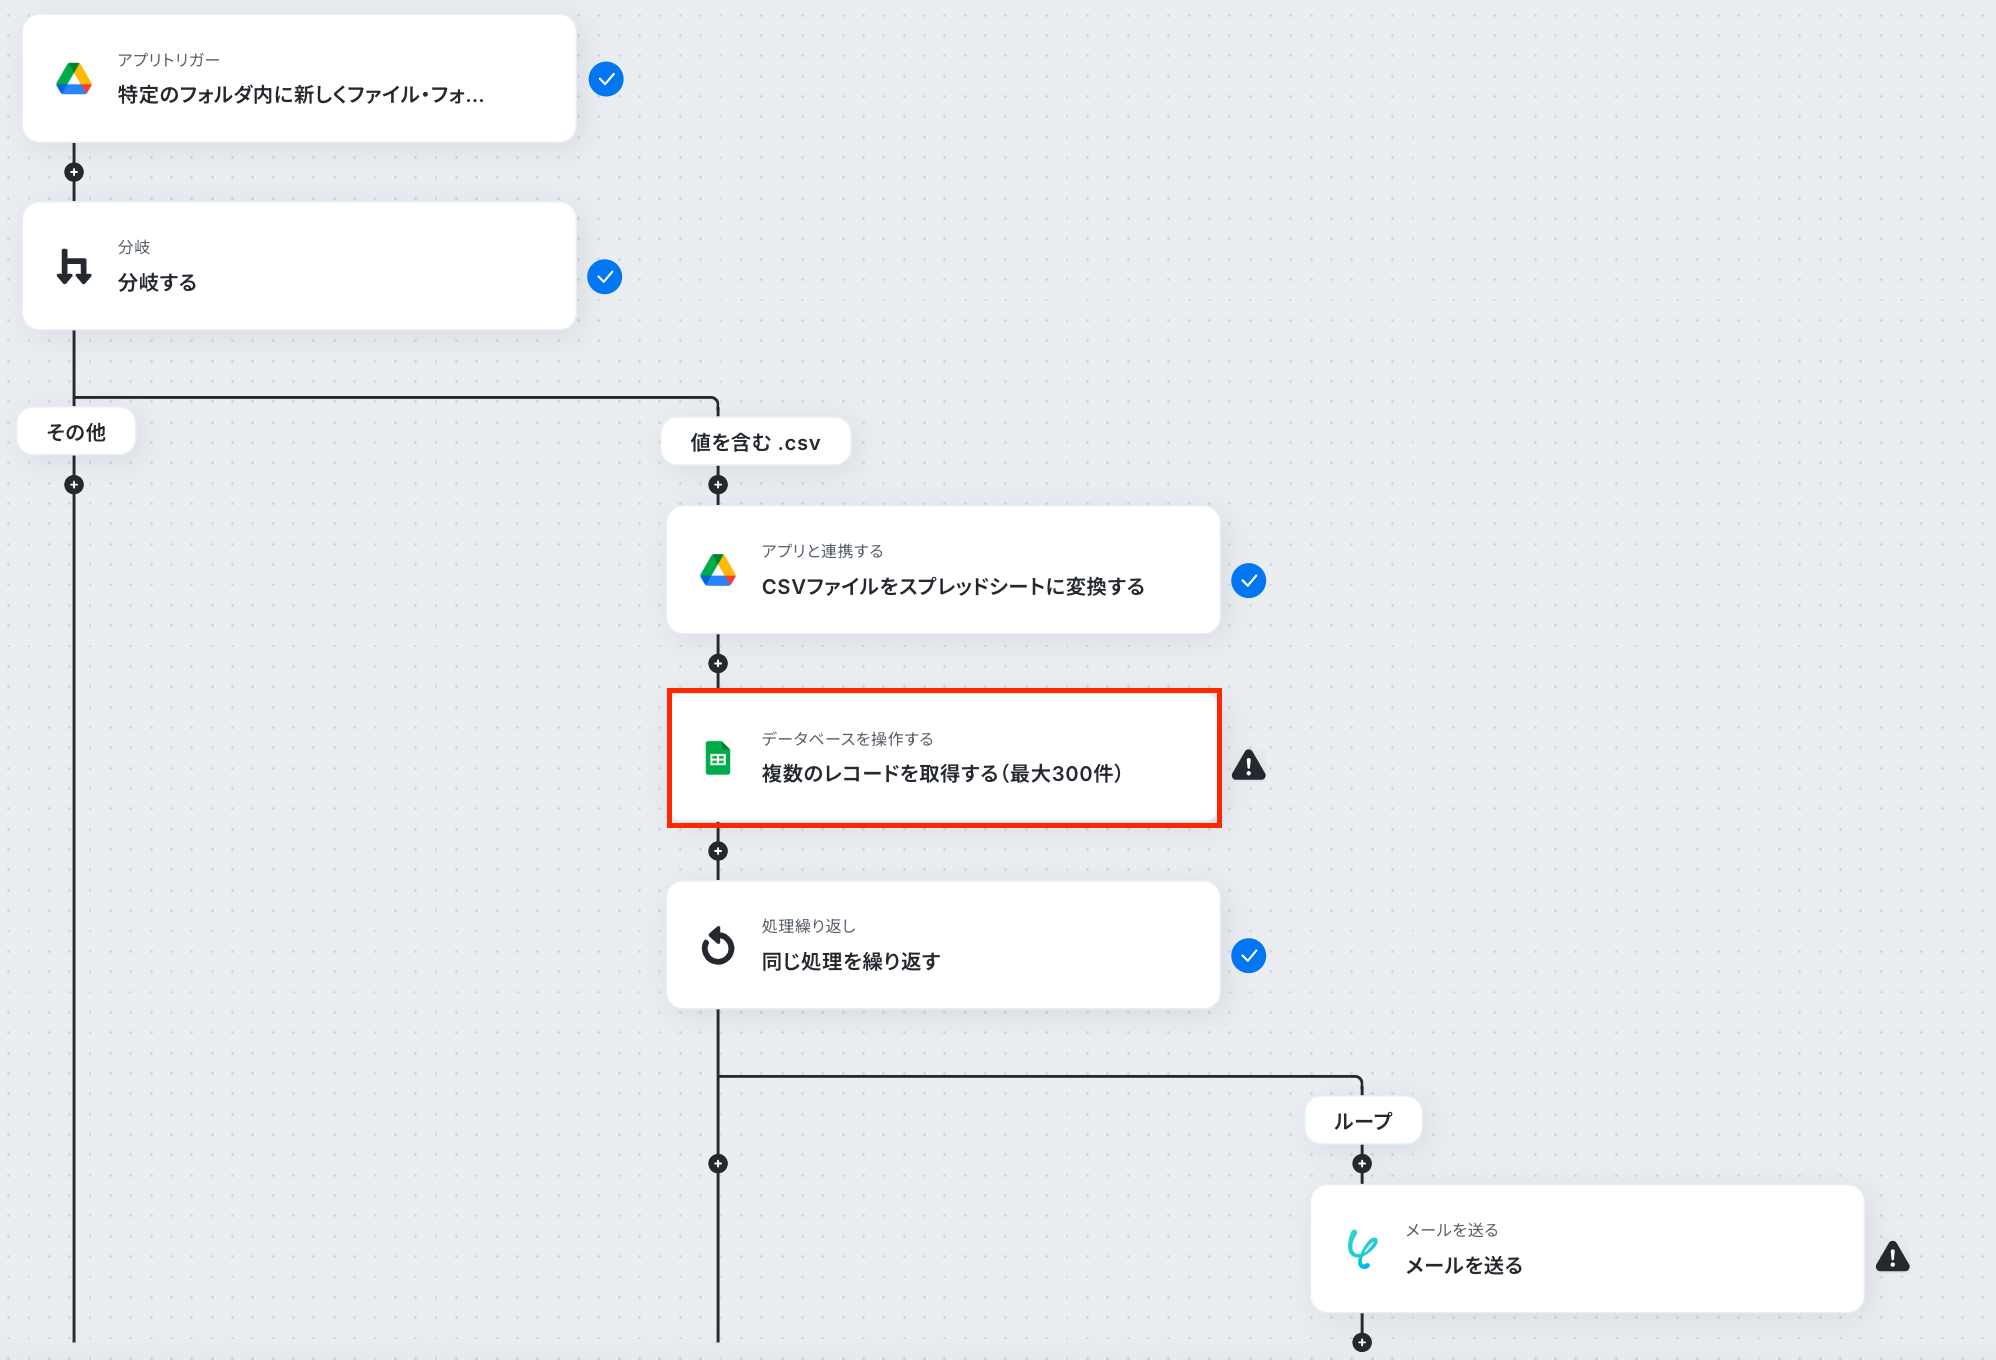The image size is (1996, 1360).
Task: Add step under ループ label
Action: coord(1362,1164)
